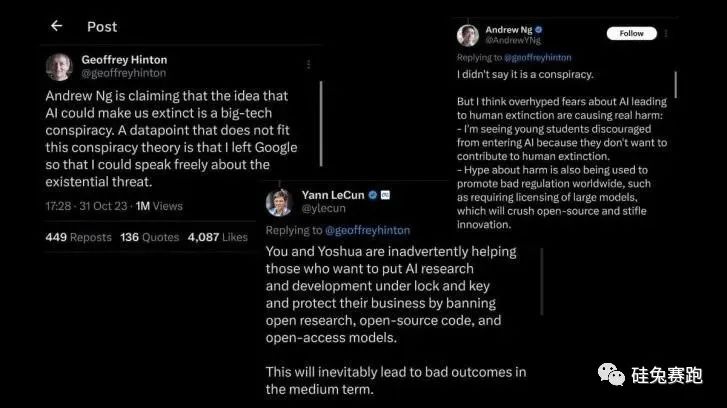
Task: Click the WeChat logo in the watermark
Action: click(611, 374)
